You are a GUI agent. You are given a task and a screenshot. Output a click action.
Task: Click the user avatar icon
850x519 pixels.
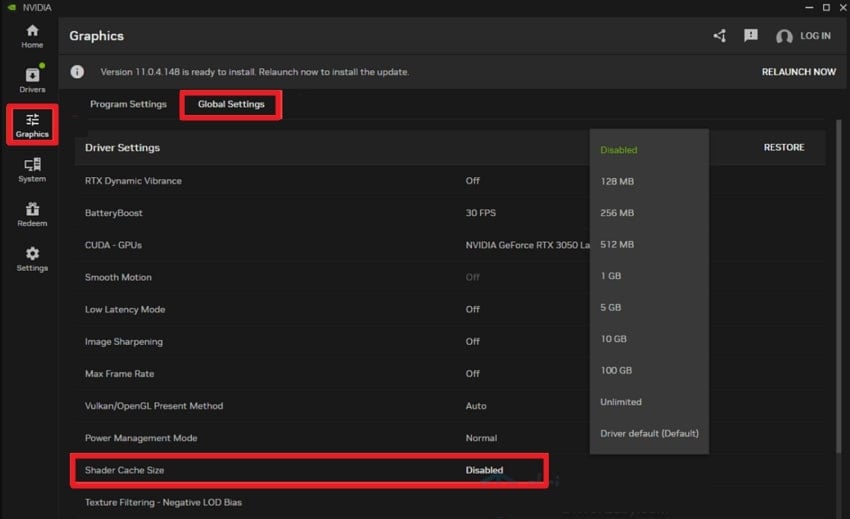784,36
